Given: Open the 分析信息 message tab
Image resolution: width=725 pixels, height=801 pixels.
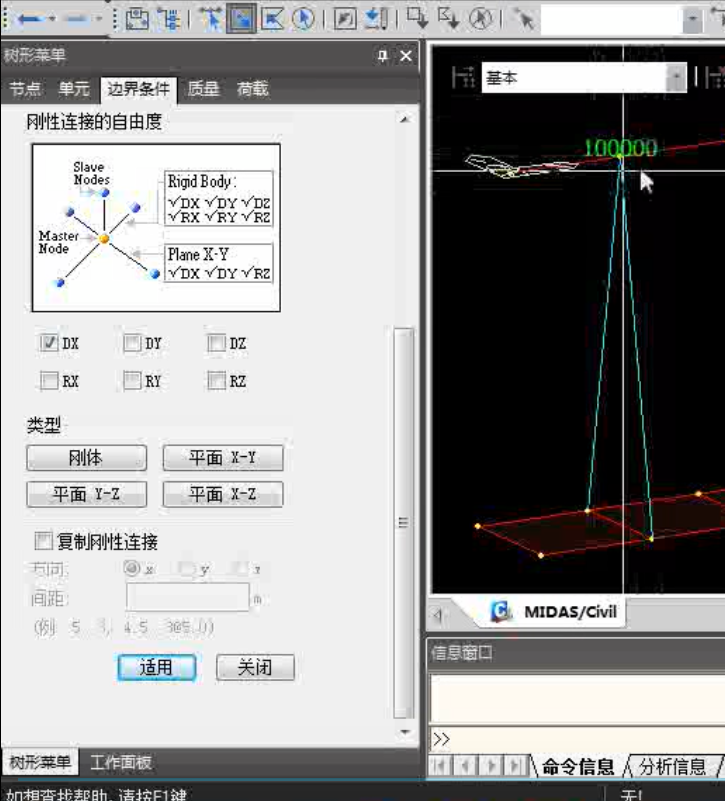Looking at the screenshot, I should (672, 766).
